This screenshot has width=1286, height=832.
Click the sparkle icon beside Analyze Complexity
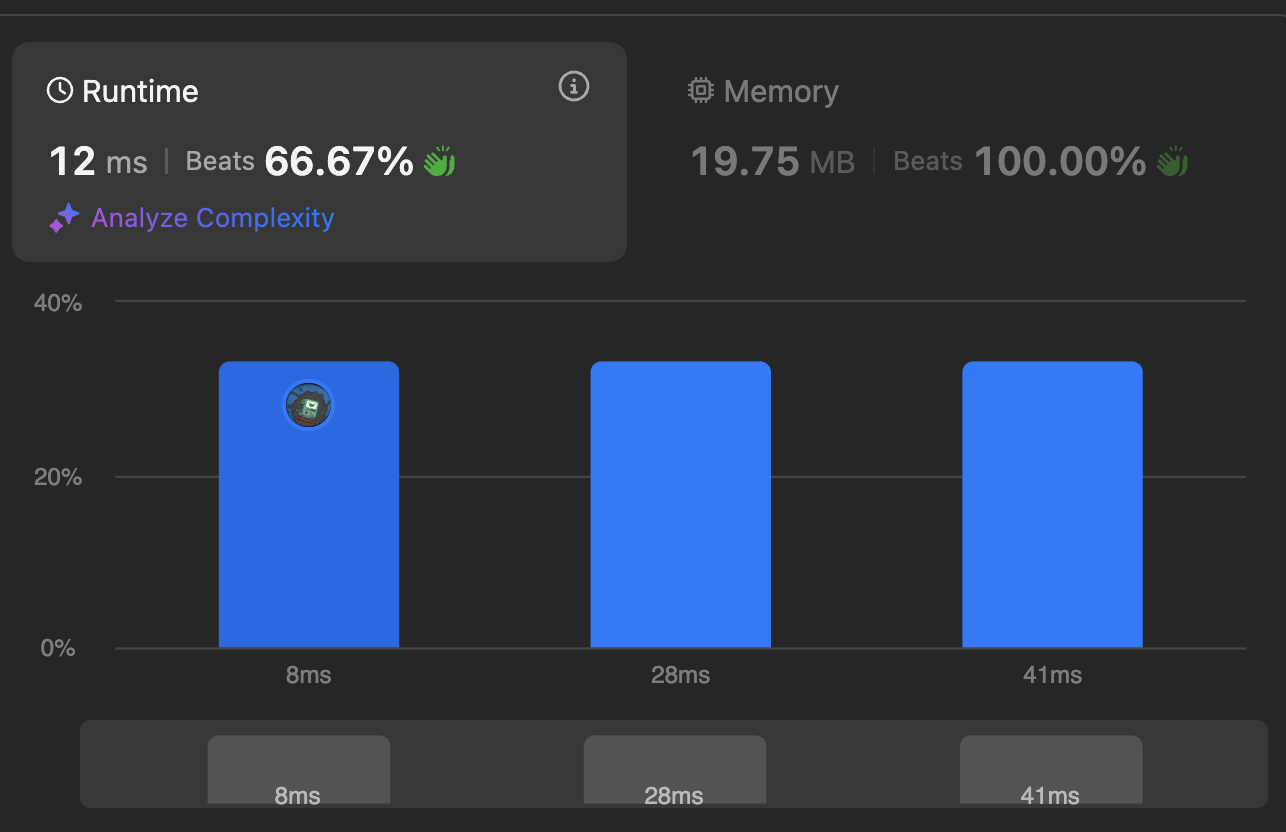[64, 218]
